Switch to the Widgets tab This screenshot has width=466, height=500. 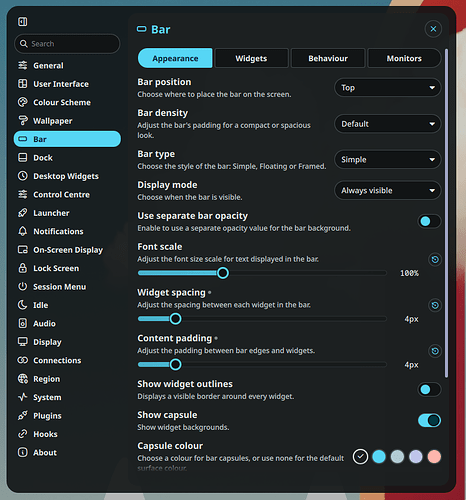click(x=251, y=58)
